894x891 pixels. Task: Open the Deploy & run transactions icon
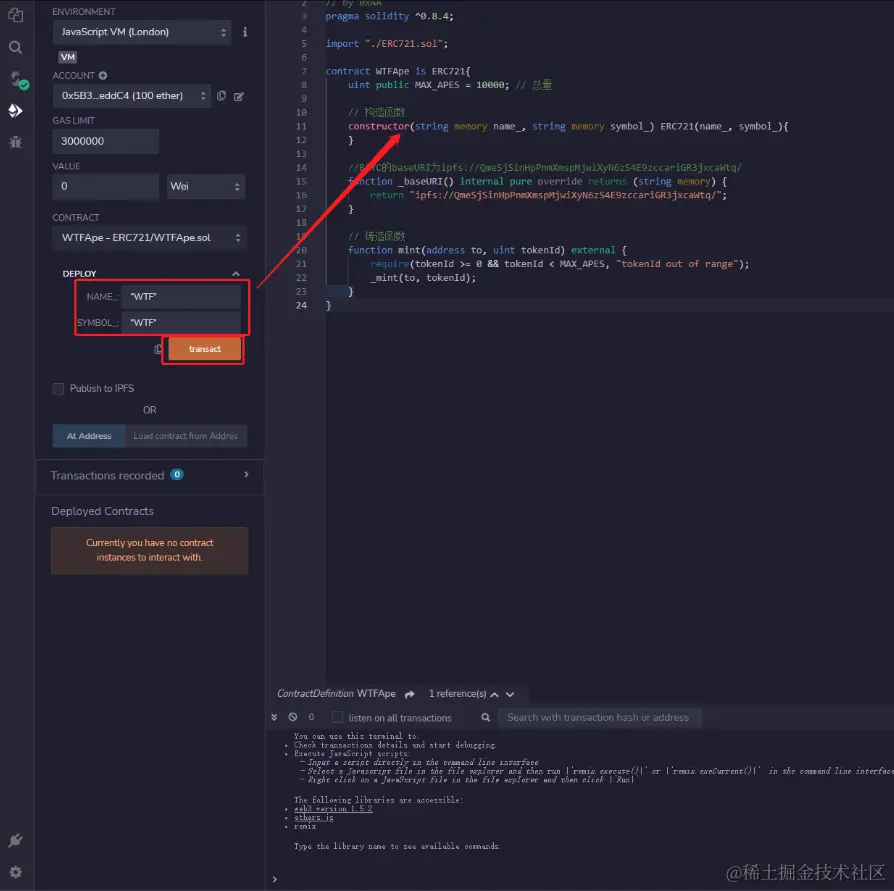(x=15, y=111)
